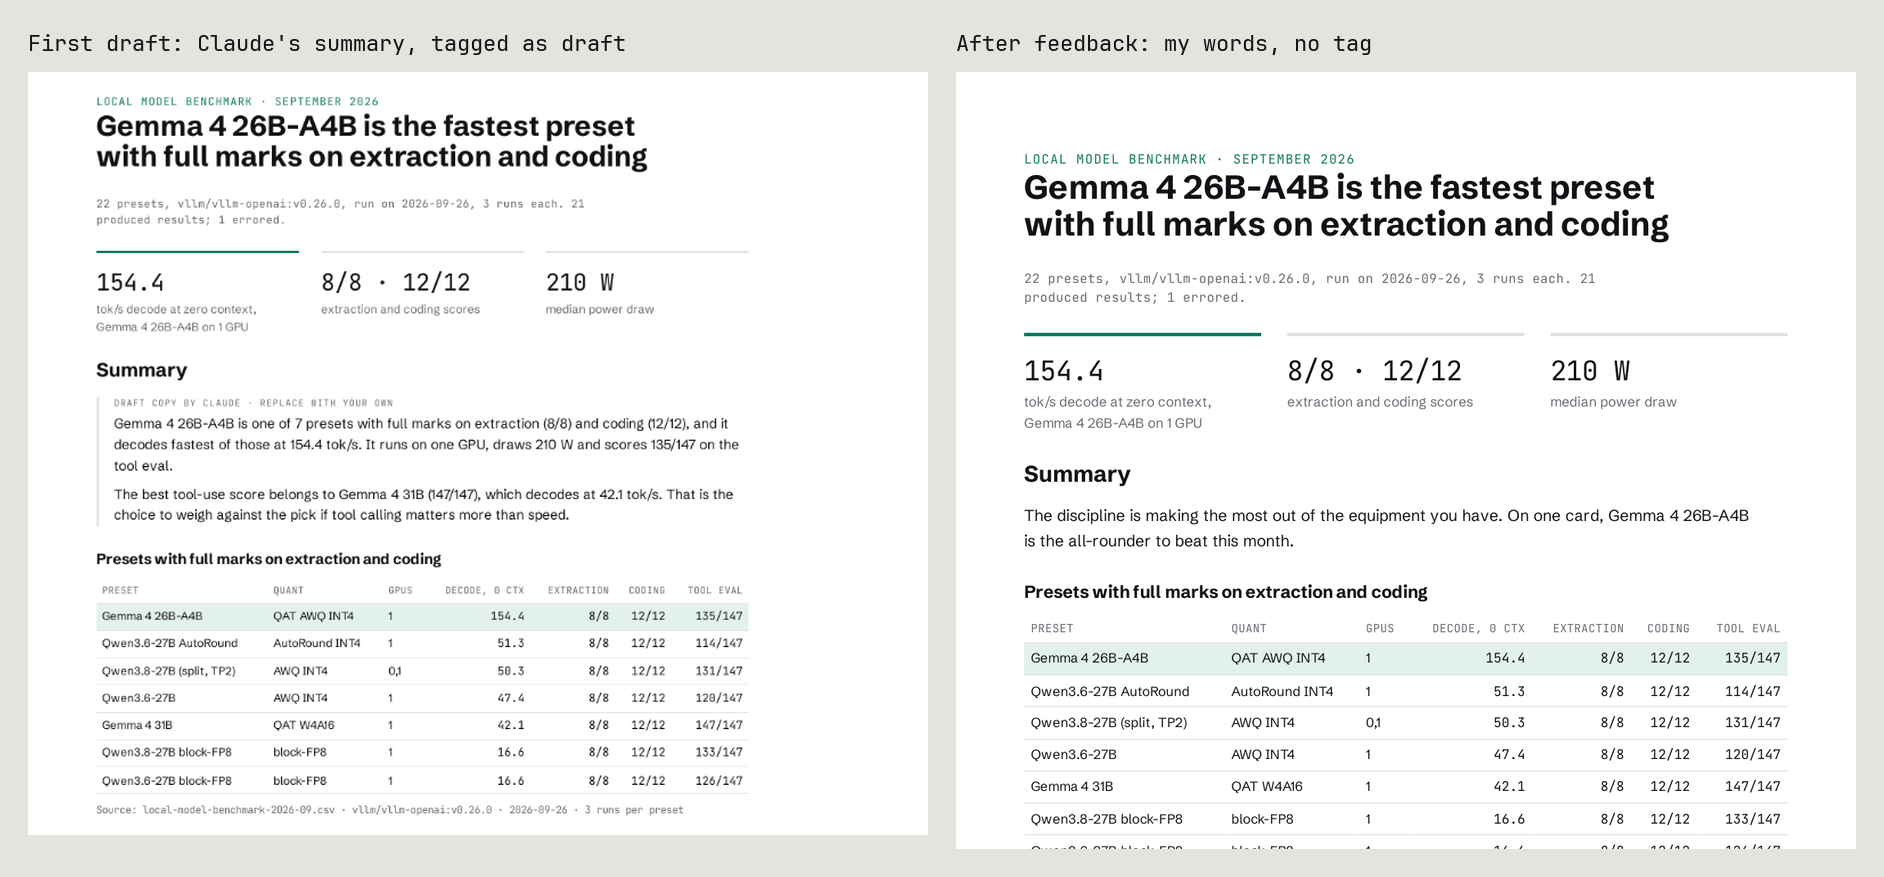This screenshot has width=1884, height=877.
Task: Click the '120/147' cell on after feedback page
Action: [1753, 754]
